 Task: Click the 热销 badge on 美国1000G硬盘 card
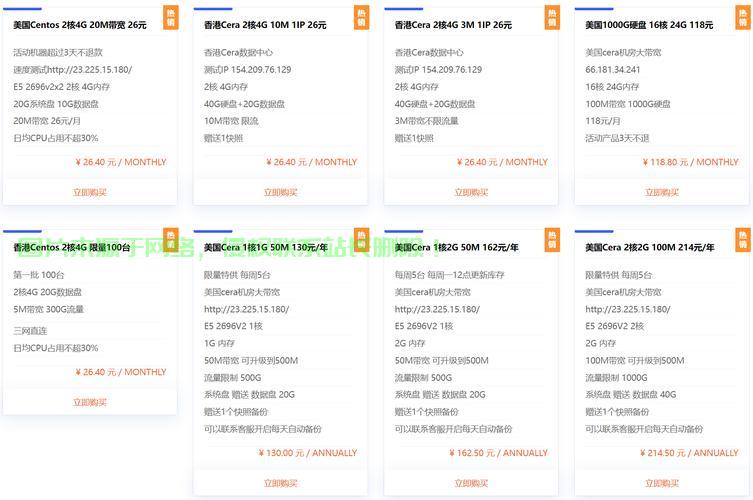tap(742, 19)
